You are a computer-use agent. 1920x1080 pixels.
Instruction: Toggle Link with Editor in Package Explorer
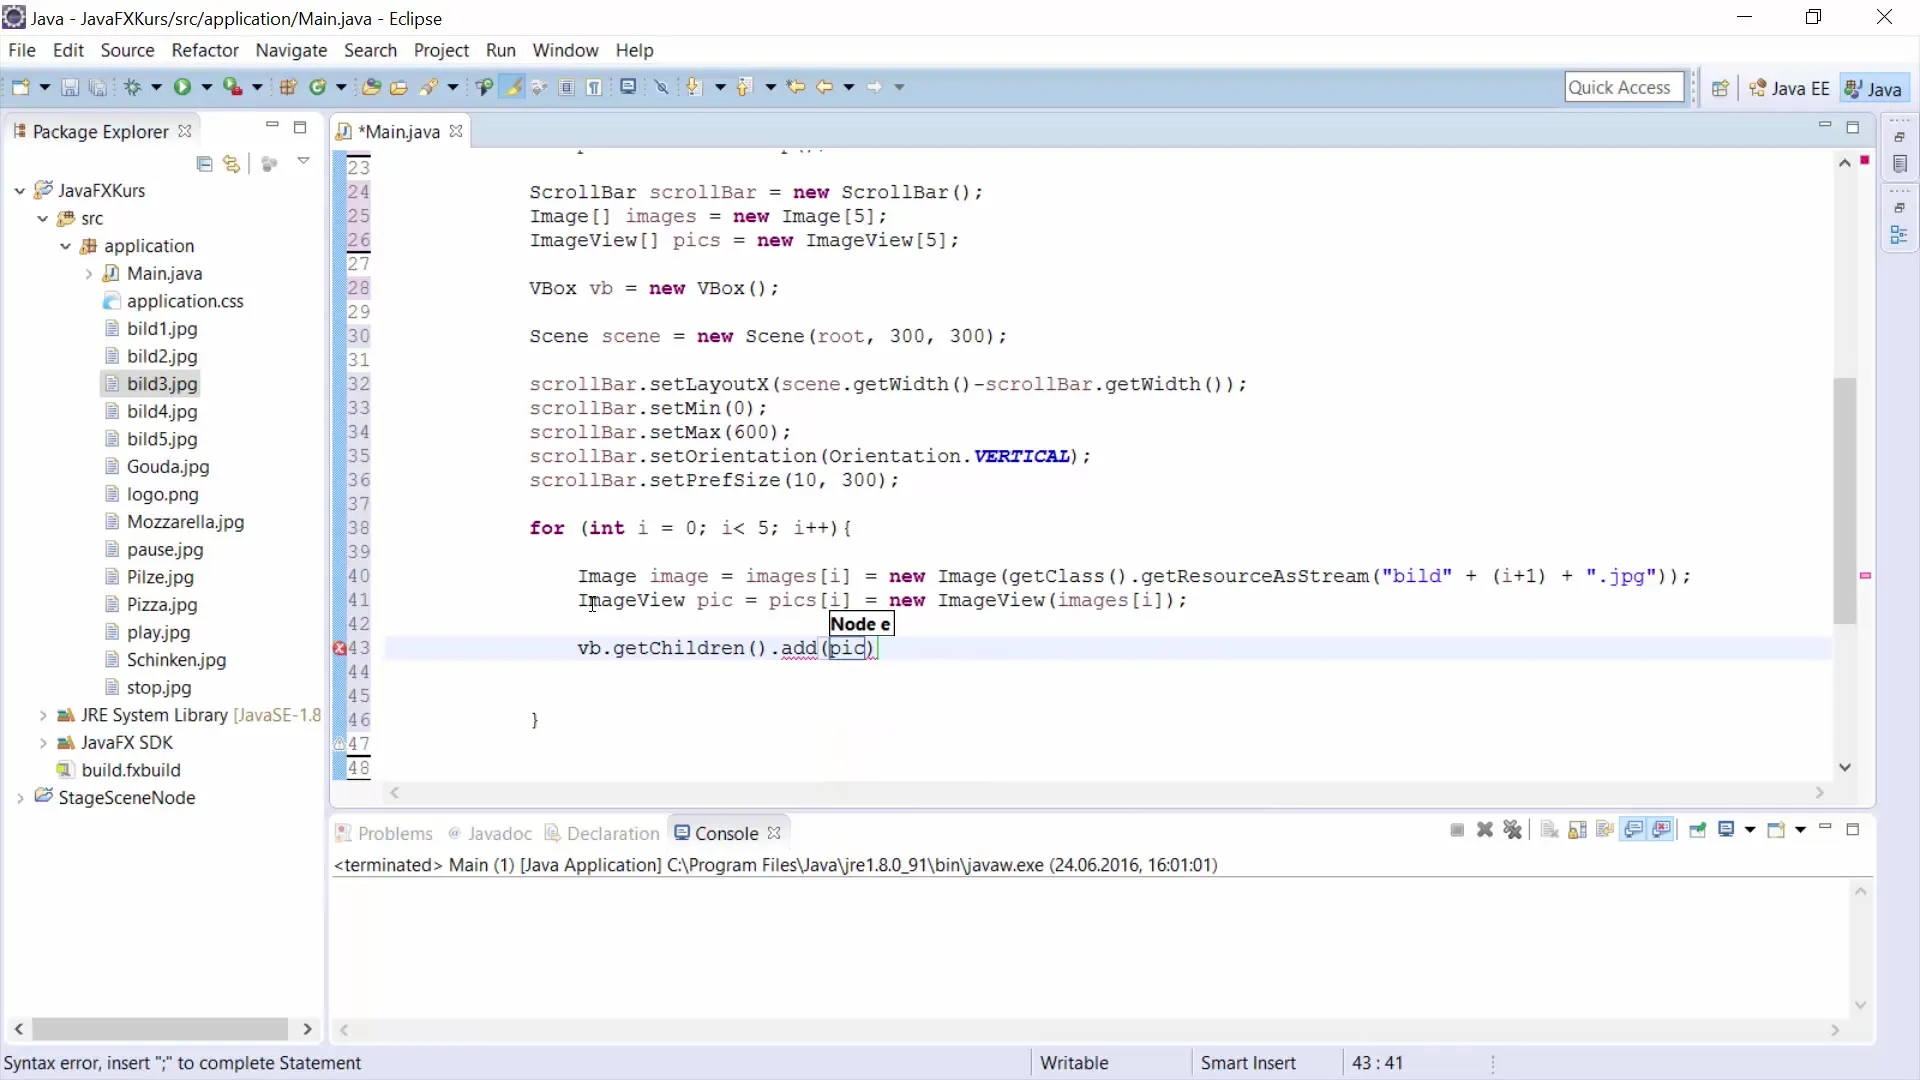pos(232,164)
